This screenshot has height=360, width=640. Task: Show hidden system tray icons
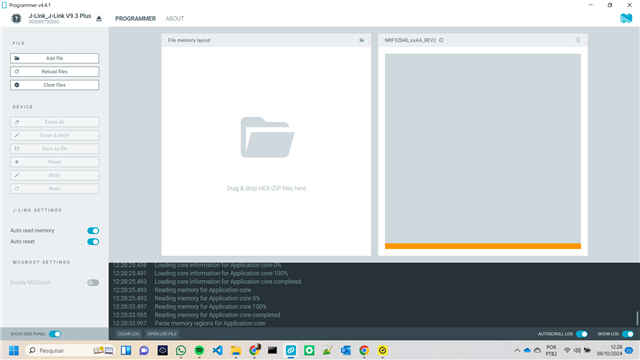tap(517, 350)
